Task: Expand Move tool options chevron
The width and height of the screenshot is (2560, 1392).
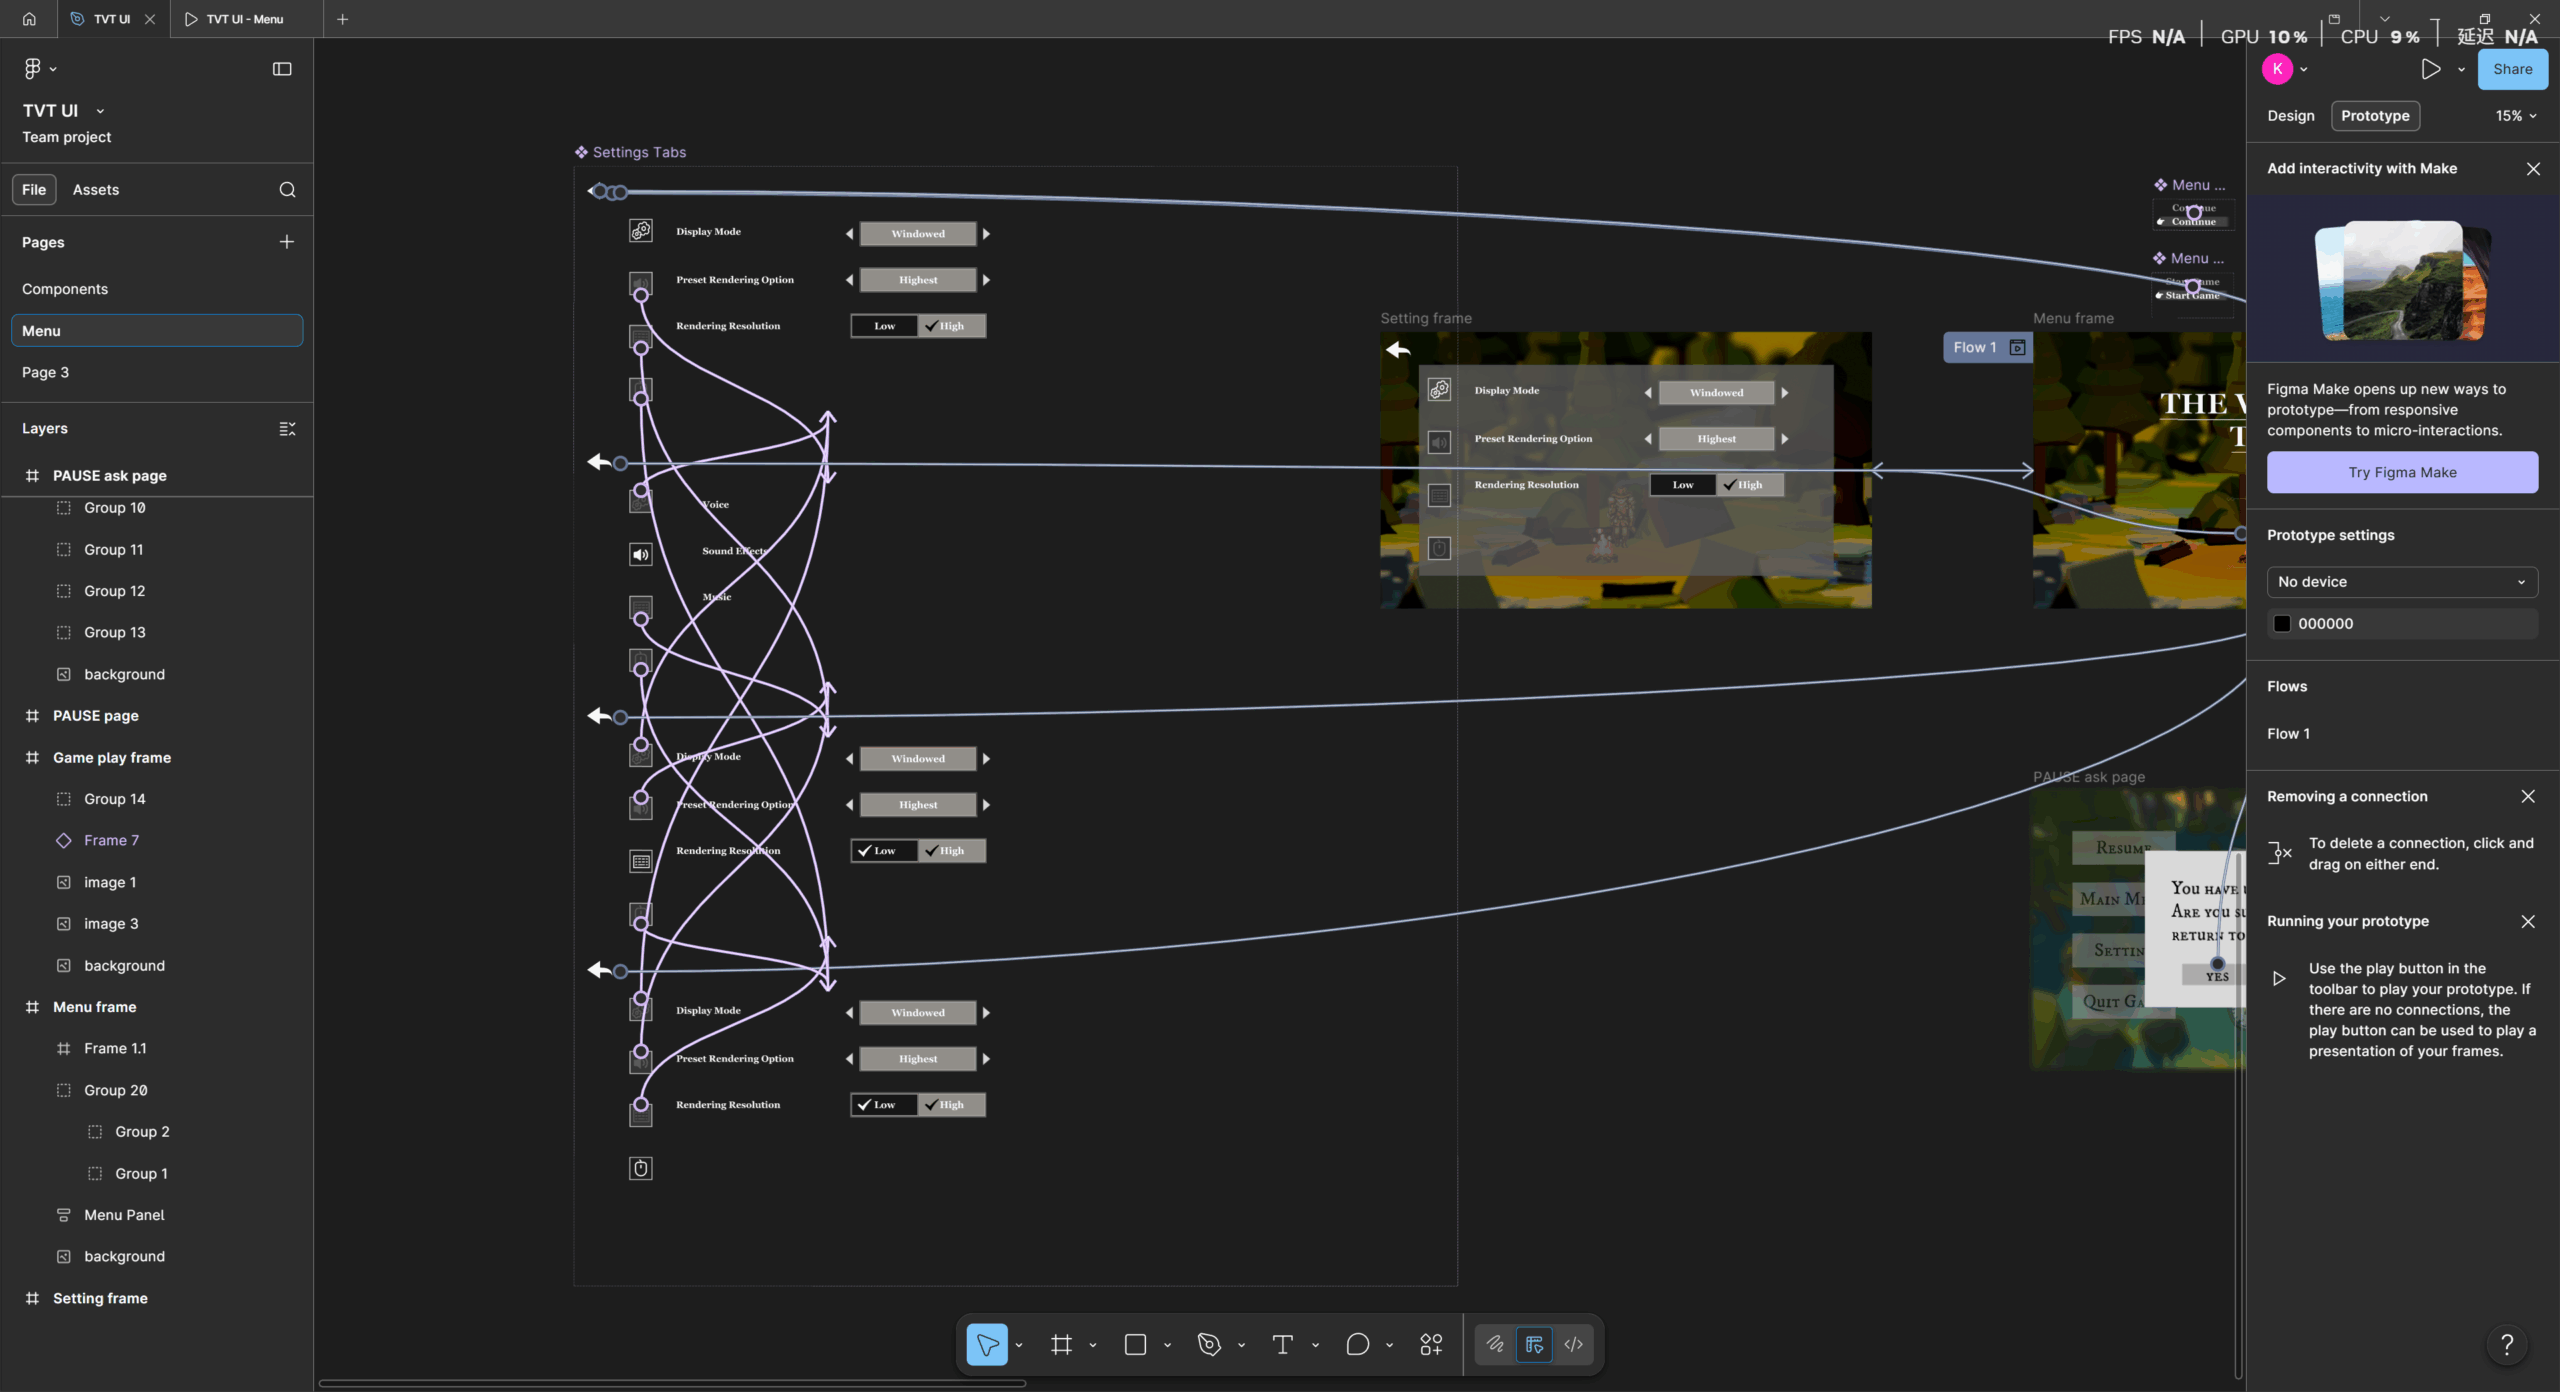Action: tap(1018, 1346)
